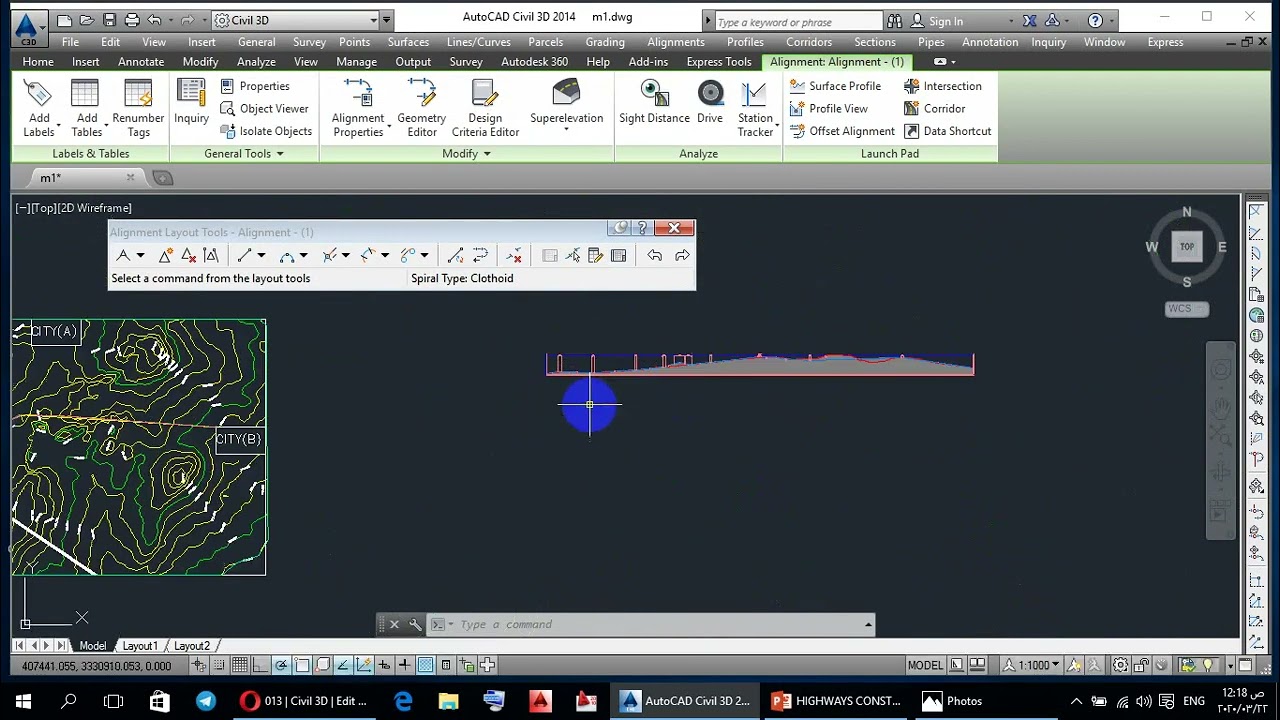The width and height of the screenshot is (1280, 720).
Task: Toggle Dynamic Input in status bar
Action: click(384, 665)
